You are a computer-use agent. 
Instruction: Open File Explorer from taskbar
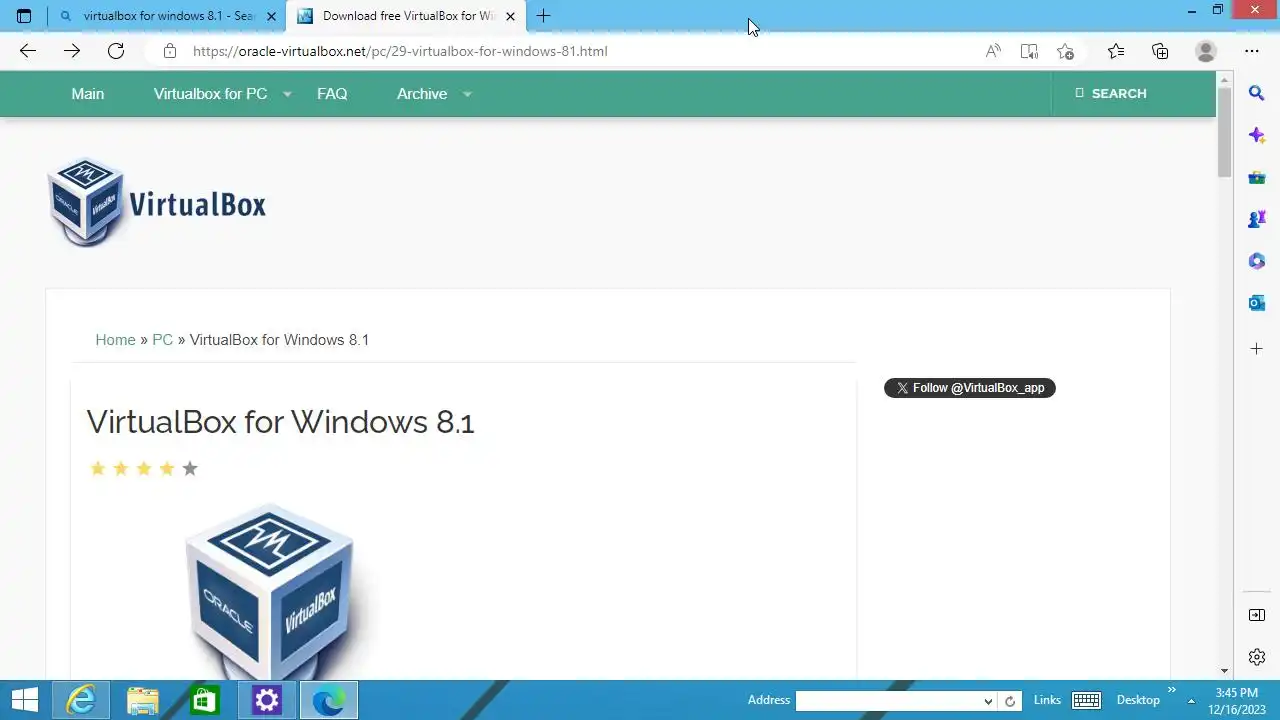(x=142, y=700)
